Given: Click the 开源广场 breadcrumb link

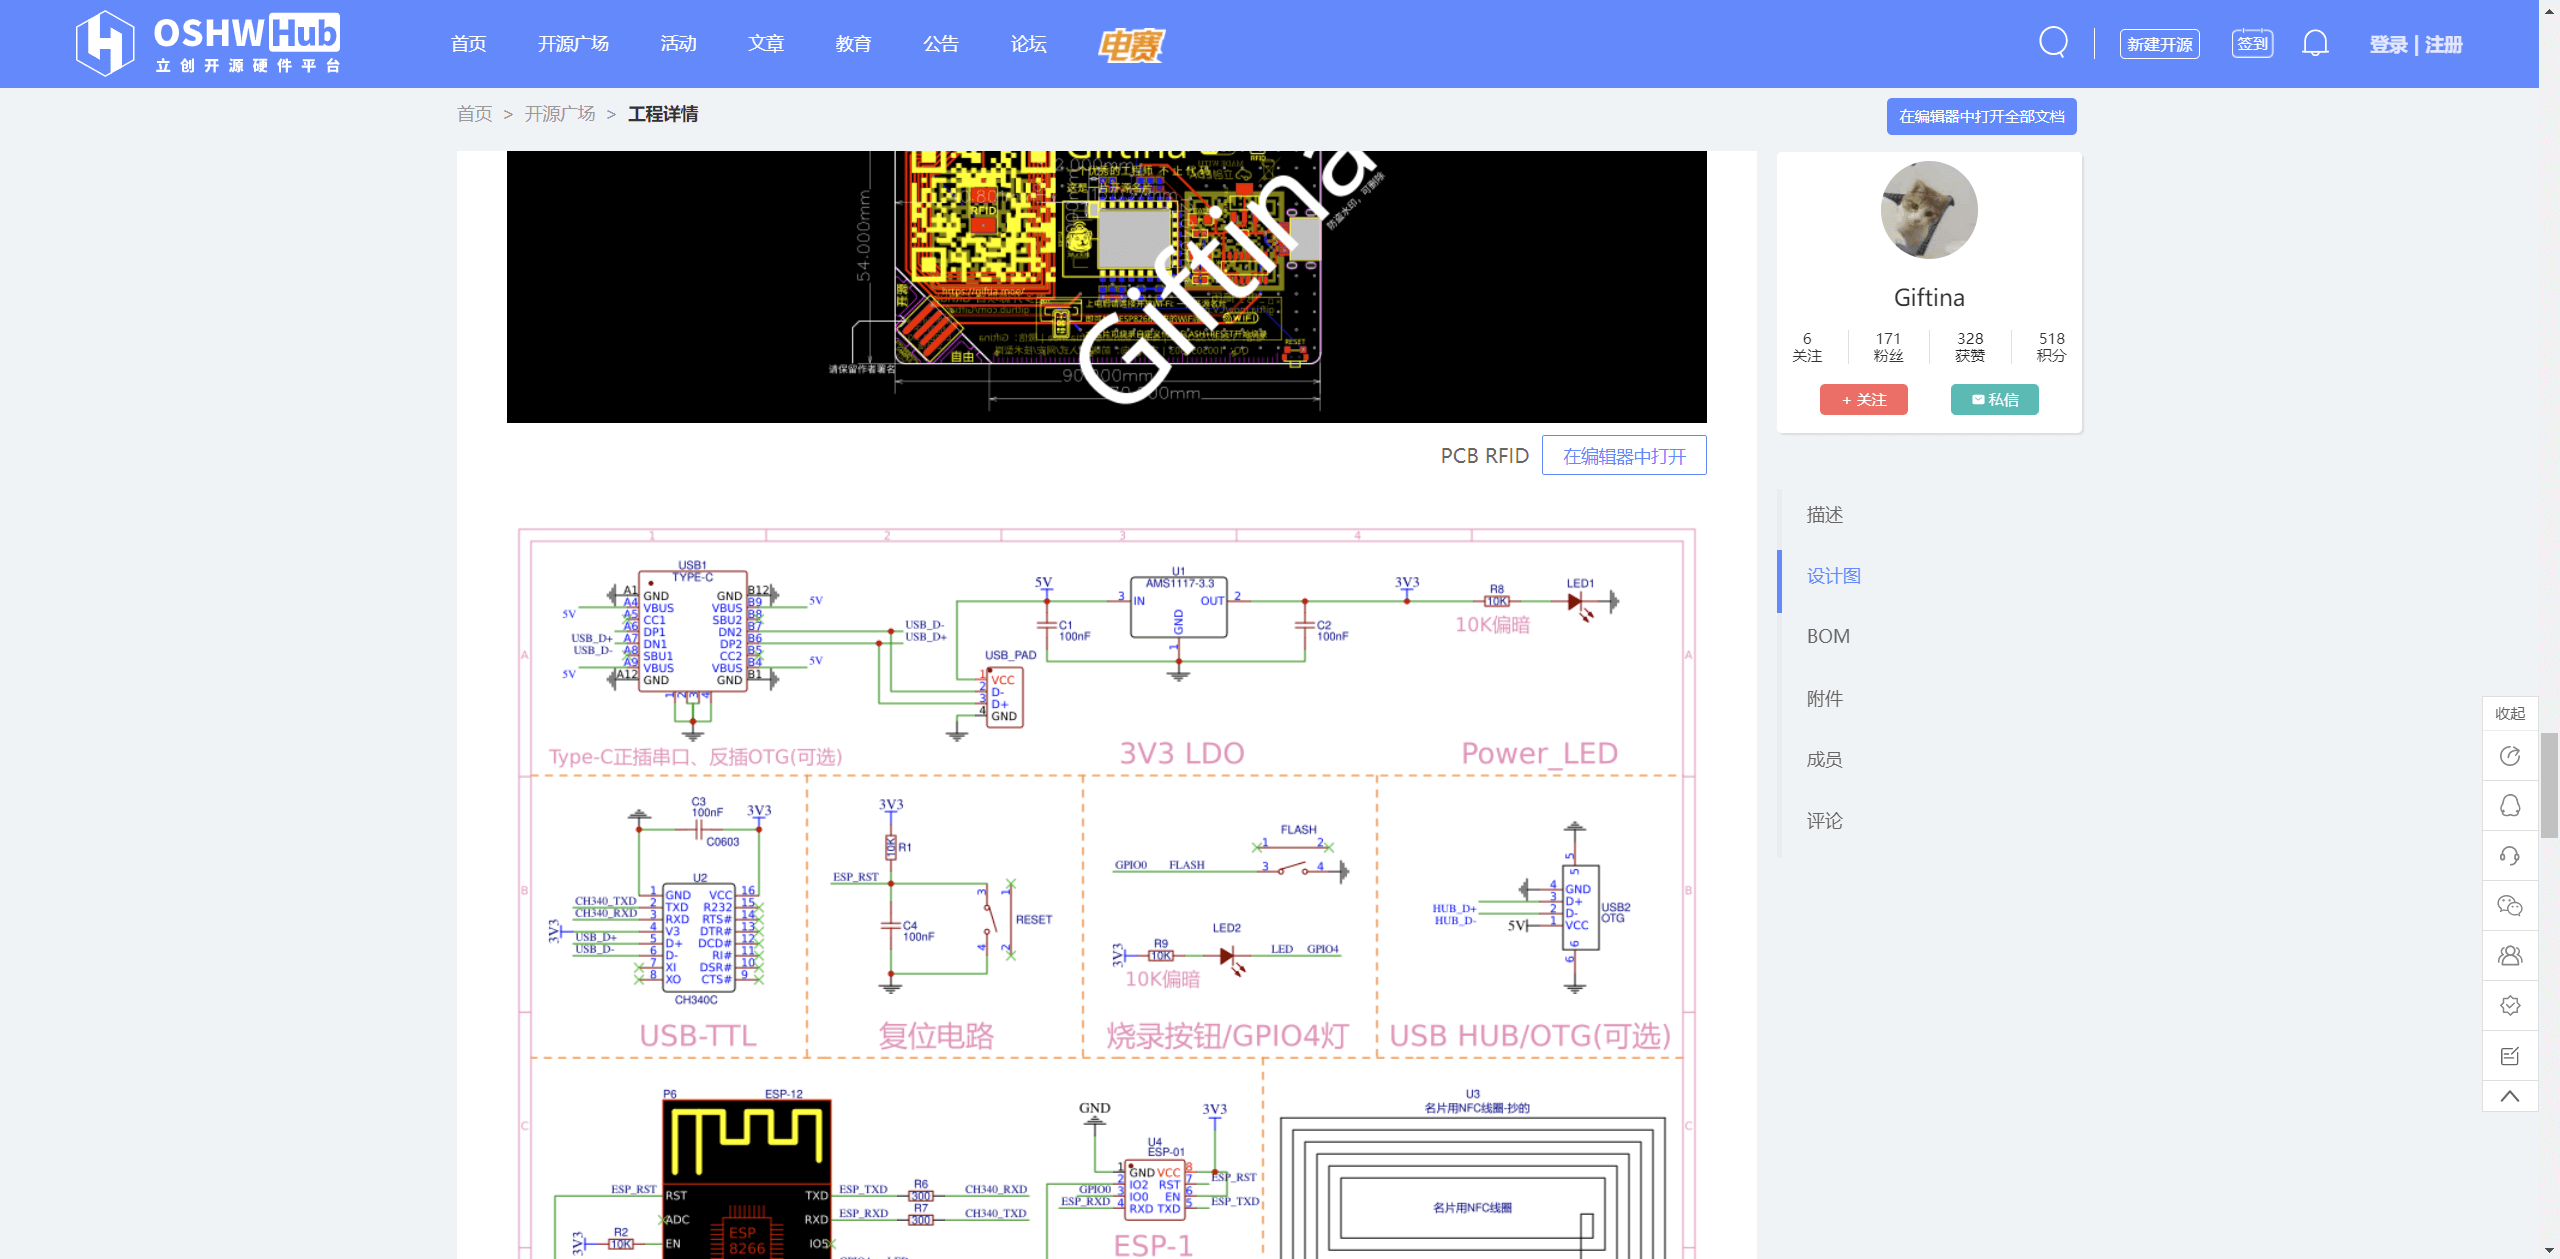Looking at the screenshot, I should click(560, 114).
